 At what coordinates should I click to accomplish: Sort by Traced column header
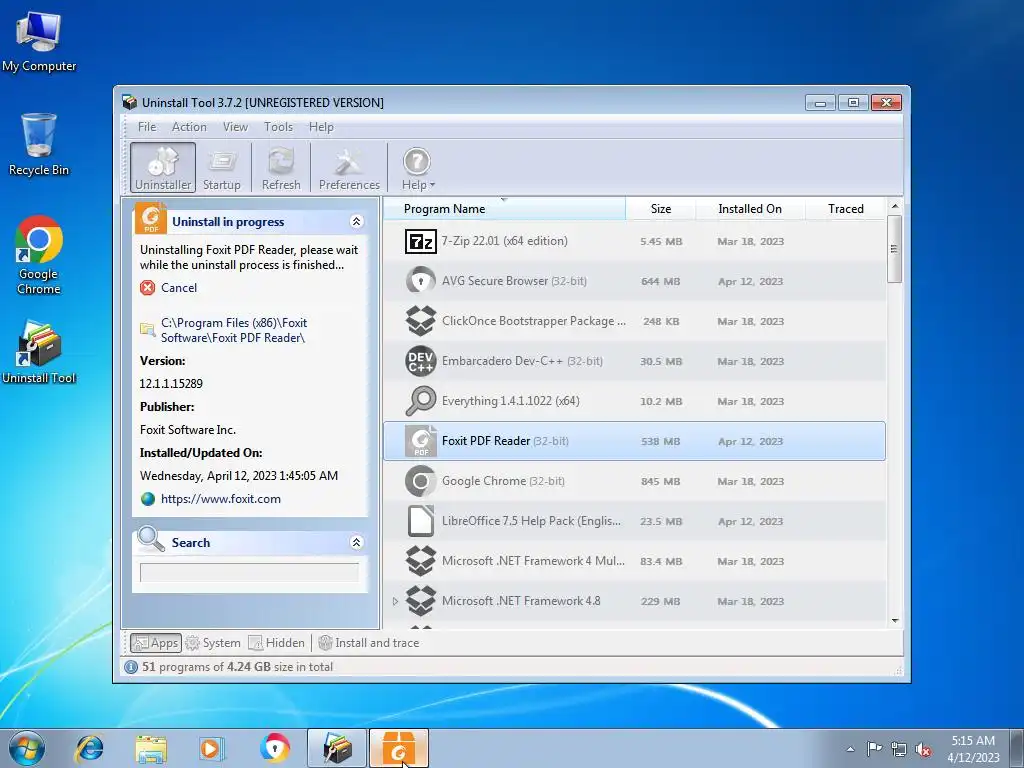[x=846, y=209]
